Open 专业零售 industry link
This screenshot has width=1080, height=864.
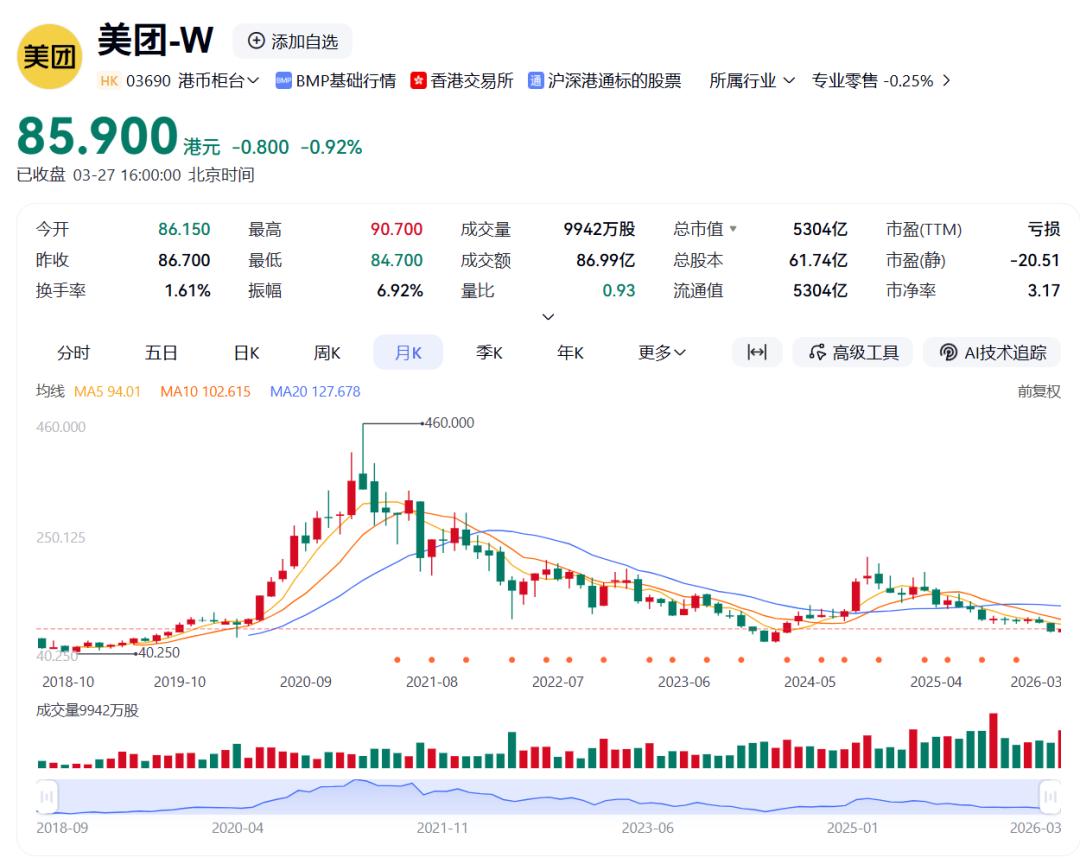(844, 81)
